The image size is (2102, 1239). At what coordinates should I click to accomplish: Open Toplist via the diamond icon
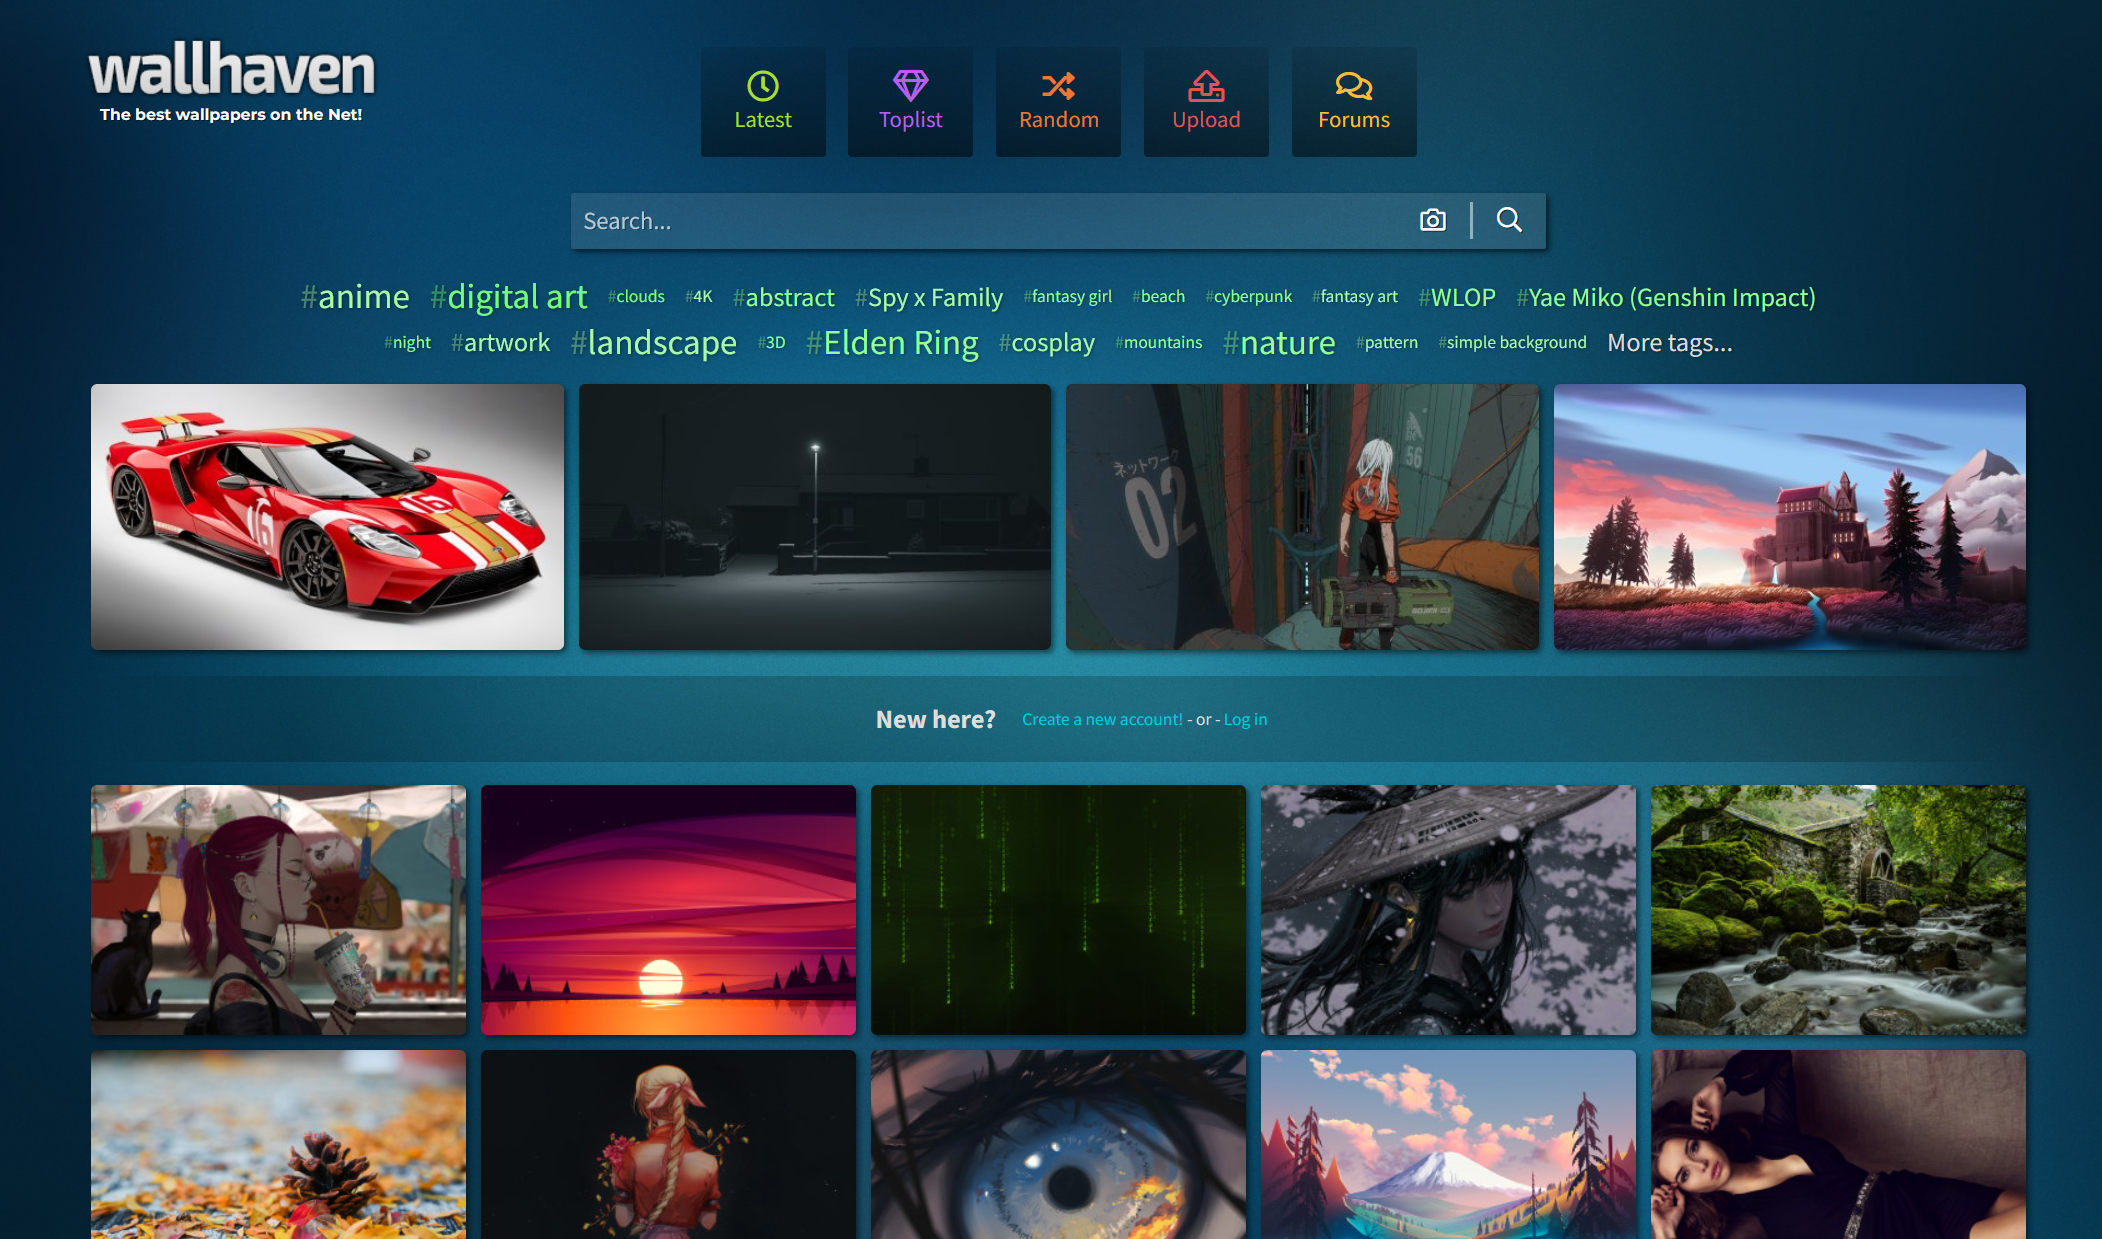coord(910,86)
